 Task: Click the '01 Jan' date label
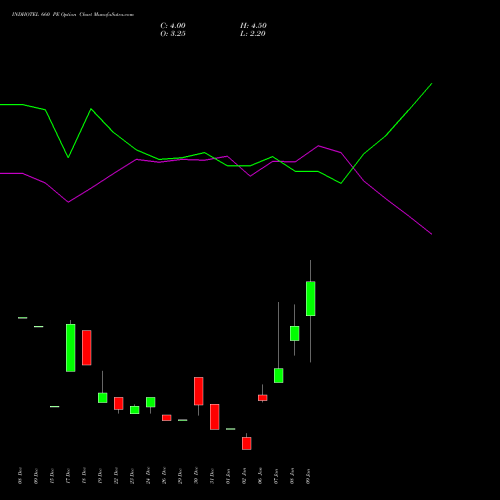click(228, 476)
